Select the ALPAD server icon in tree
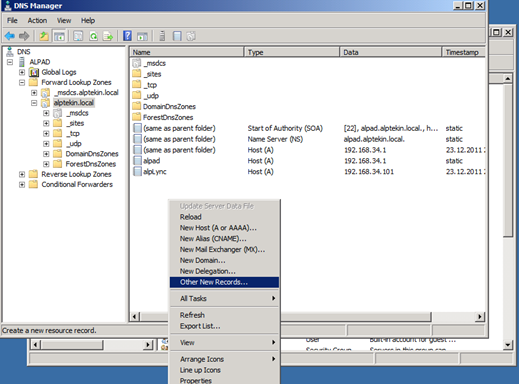Image resolution: width=519 pixels, height=384 pixels. (22, 62)
